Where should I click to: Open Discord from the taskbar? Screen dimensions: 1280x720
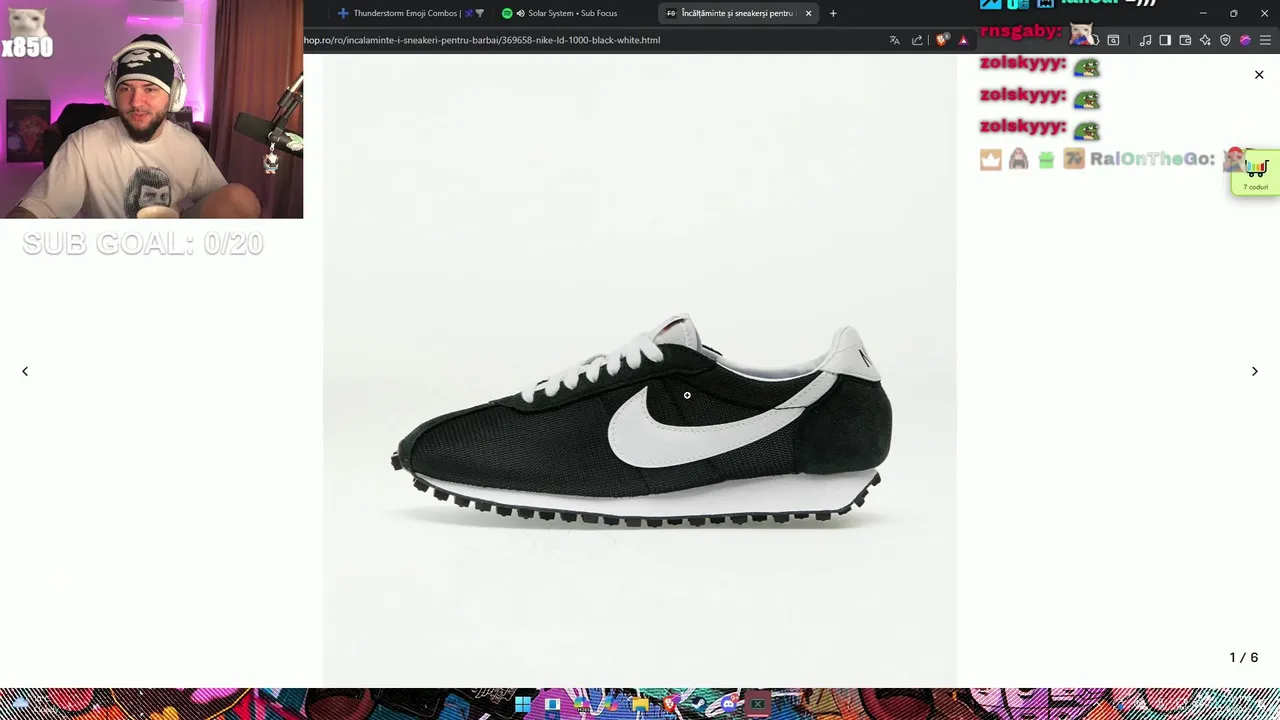pos(728,705)
